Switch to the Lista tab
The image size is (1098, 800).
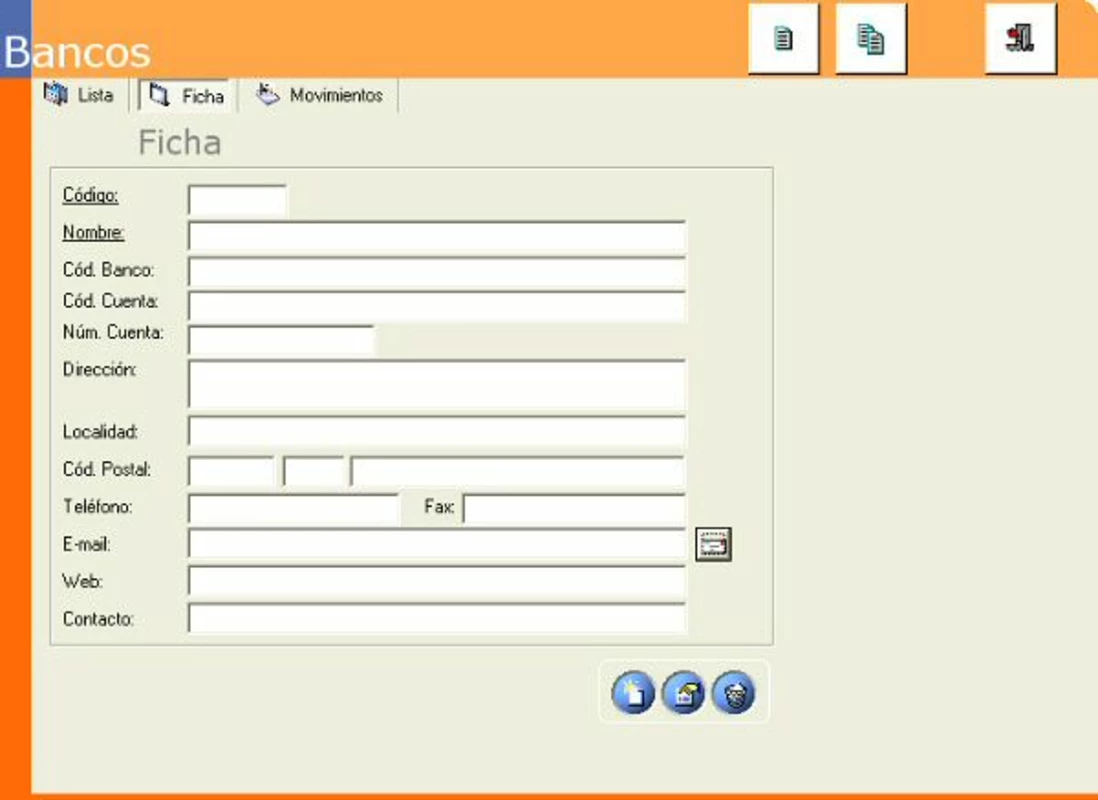[x=79, y=95]
